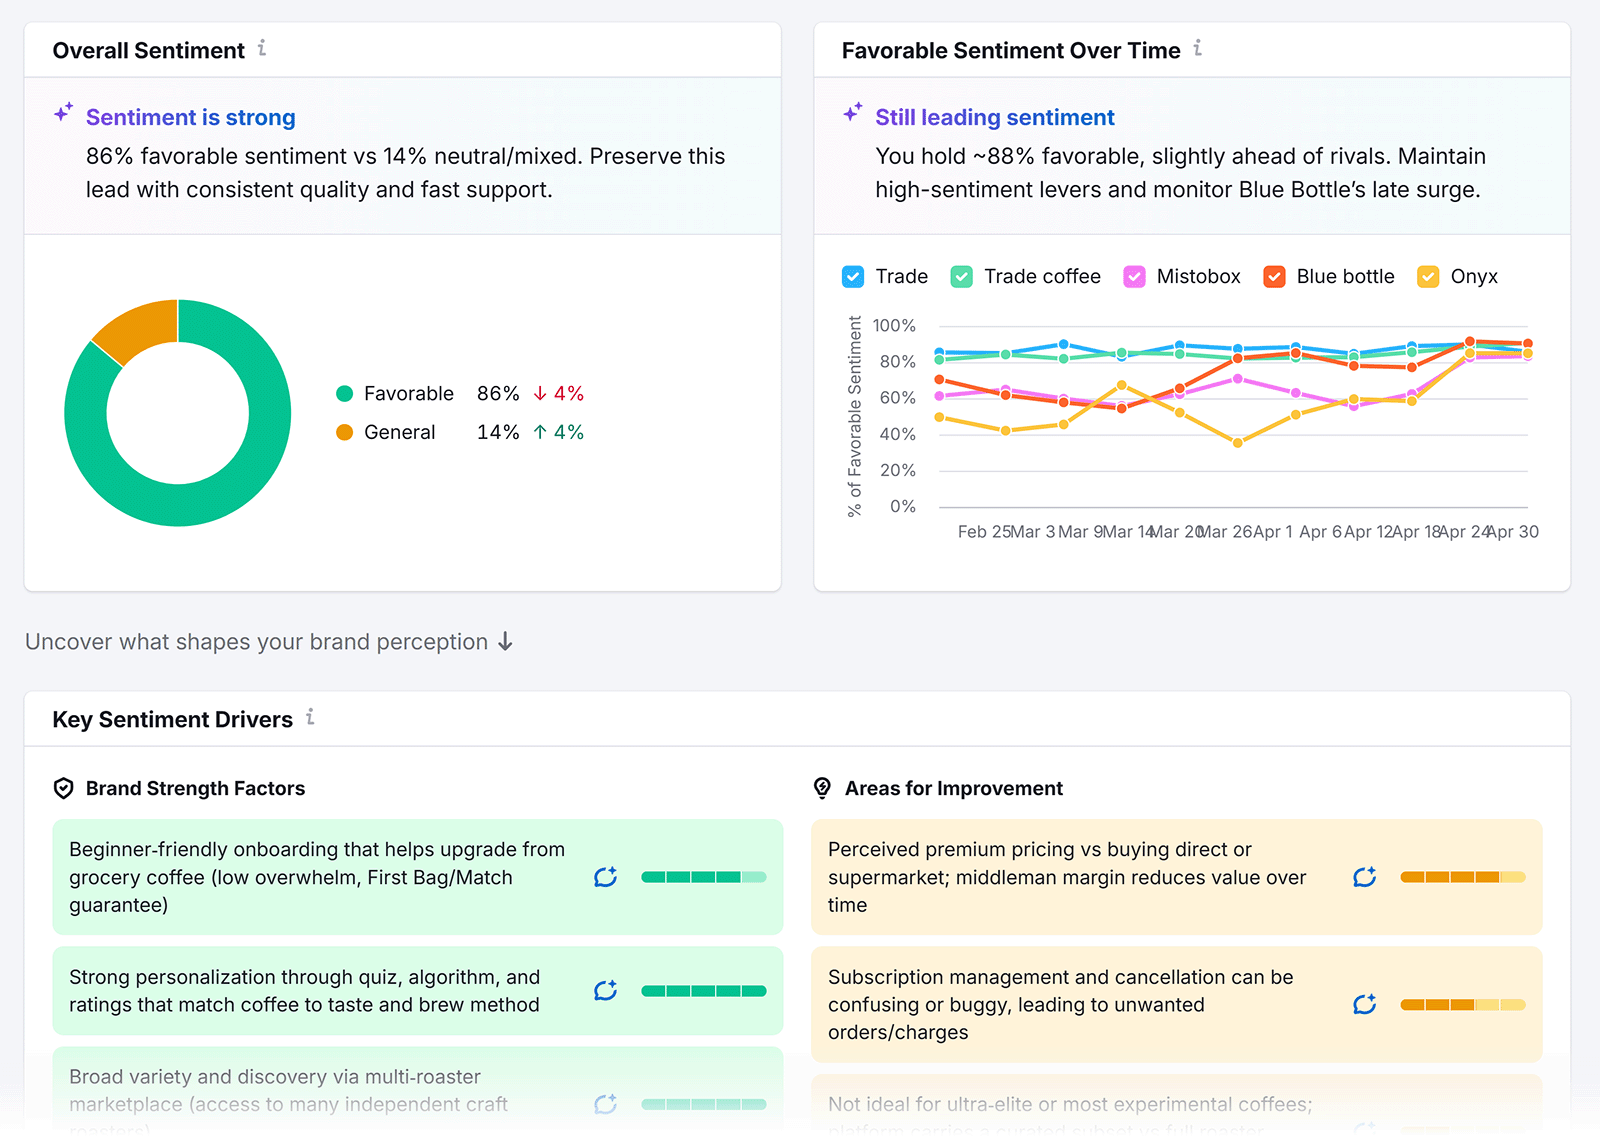
Task: Click the Mistobox legend label
Action: (1199, 277)
